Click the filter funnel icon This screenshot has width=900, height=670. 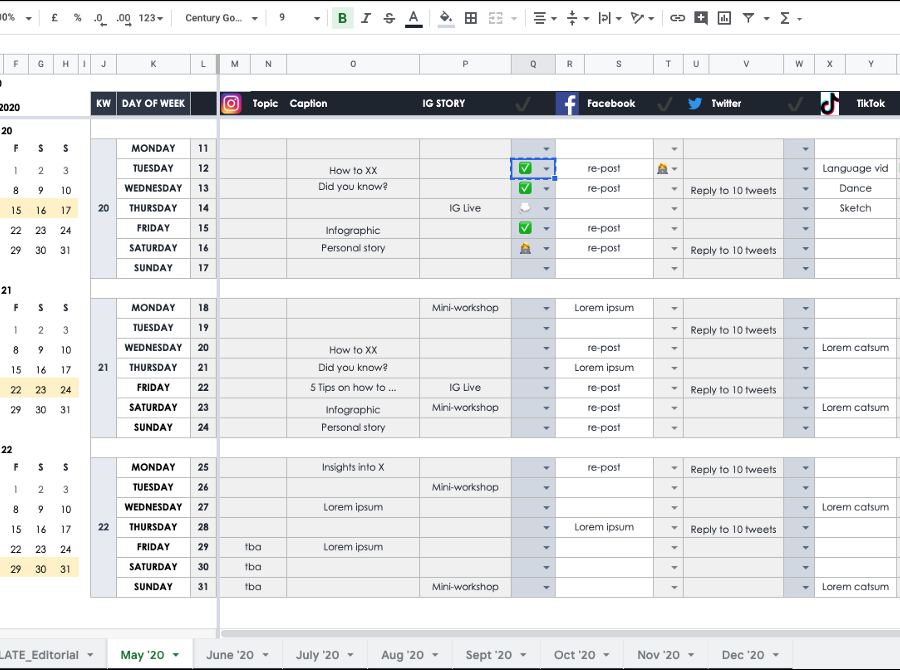click(748, 18)
